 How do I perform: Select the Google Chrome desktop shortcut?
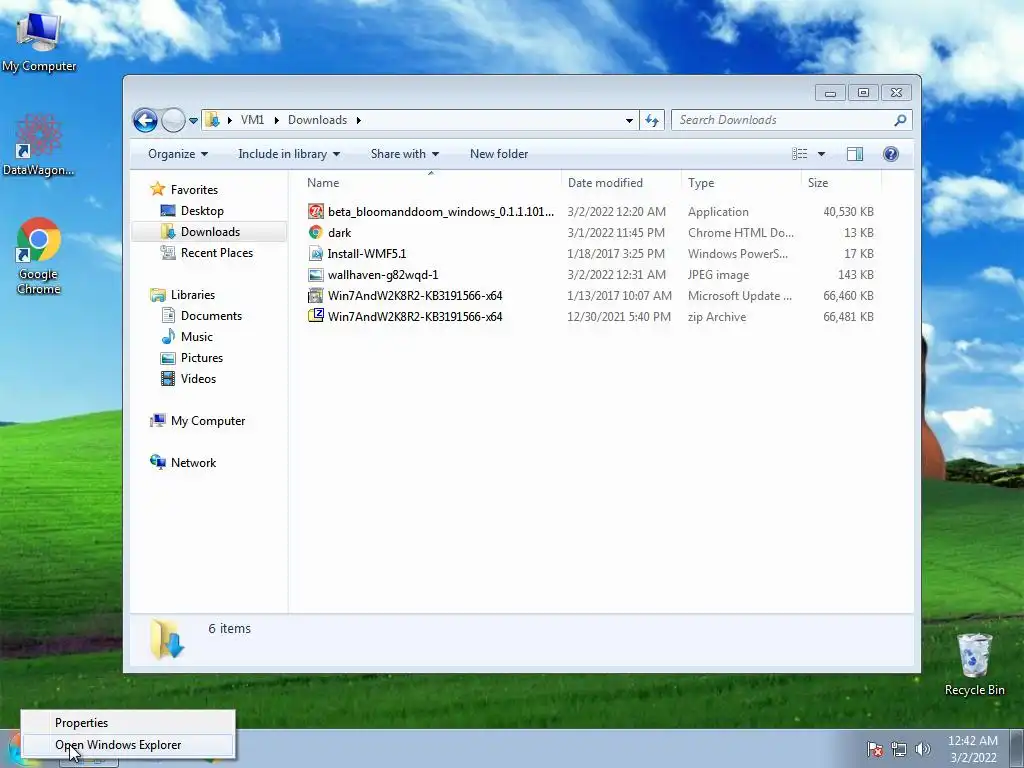(x=39, y=255)
